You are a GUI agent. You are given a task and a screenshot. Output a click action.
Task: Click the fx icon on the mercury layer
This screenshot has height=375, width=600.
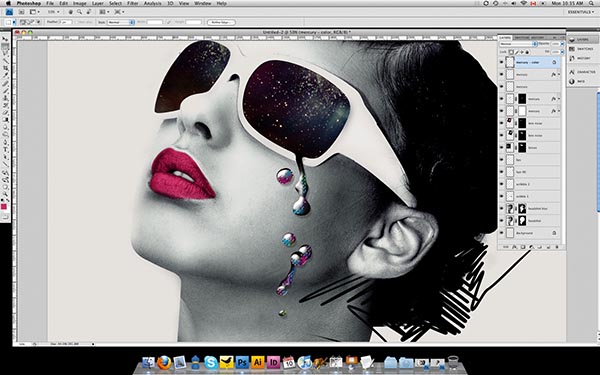coord(553,75)
